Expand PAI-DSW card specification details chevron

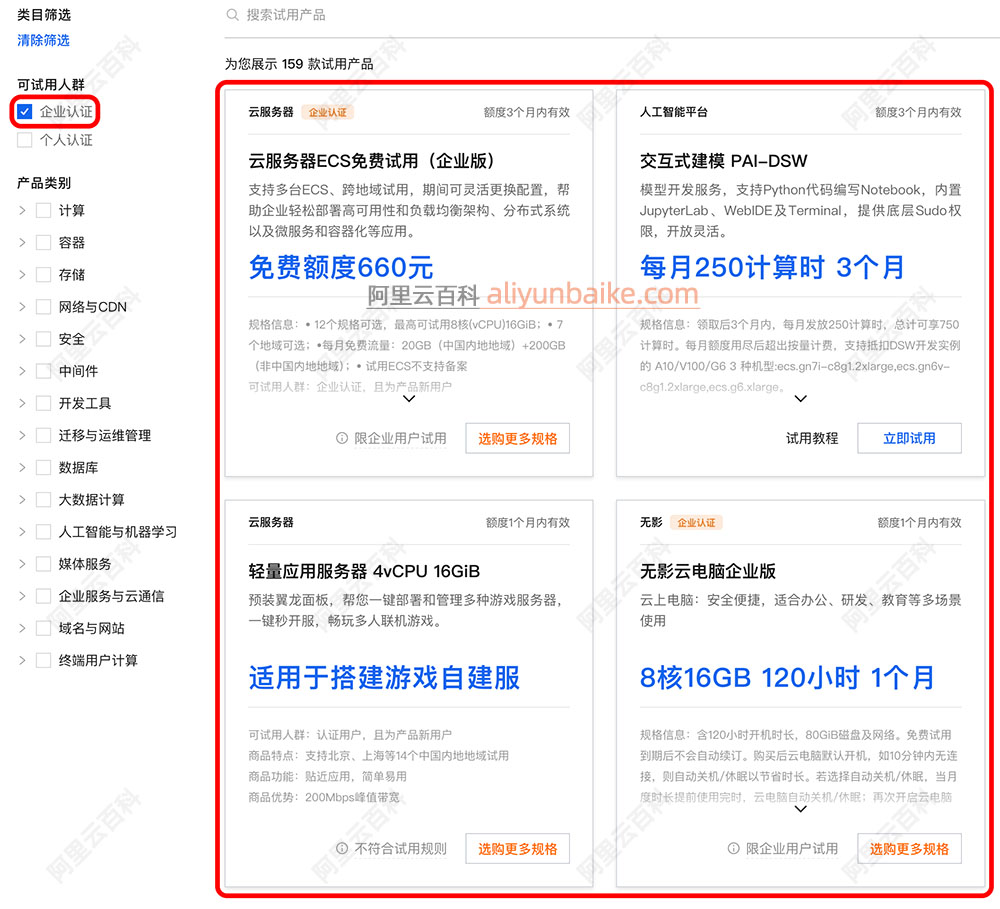click(x=801, y=399)
